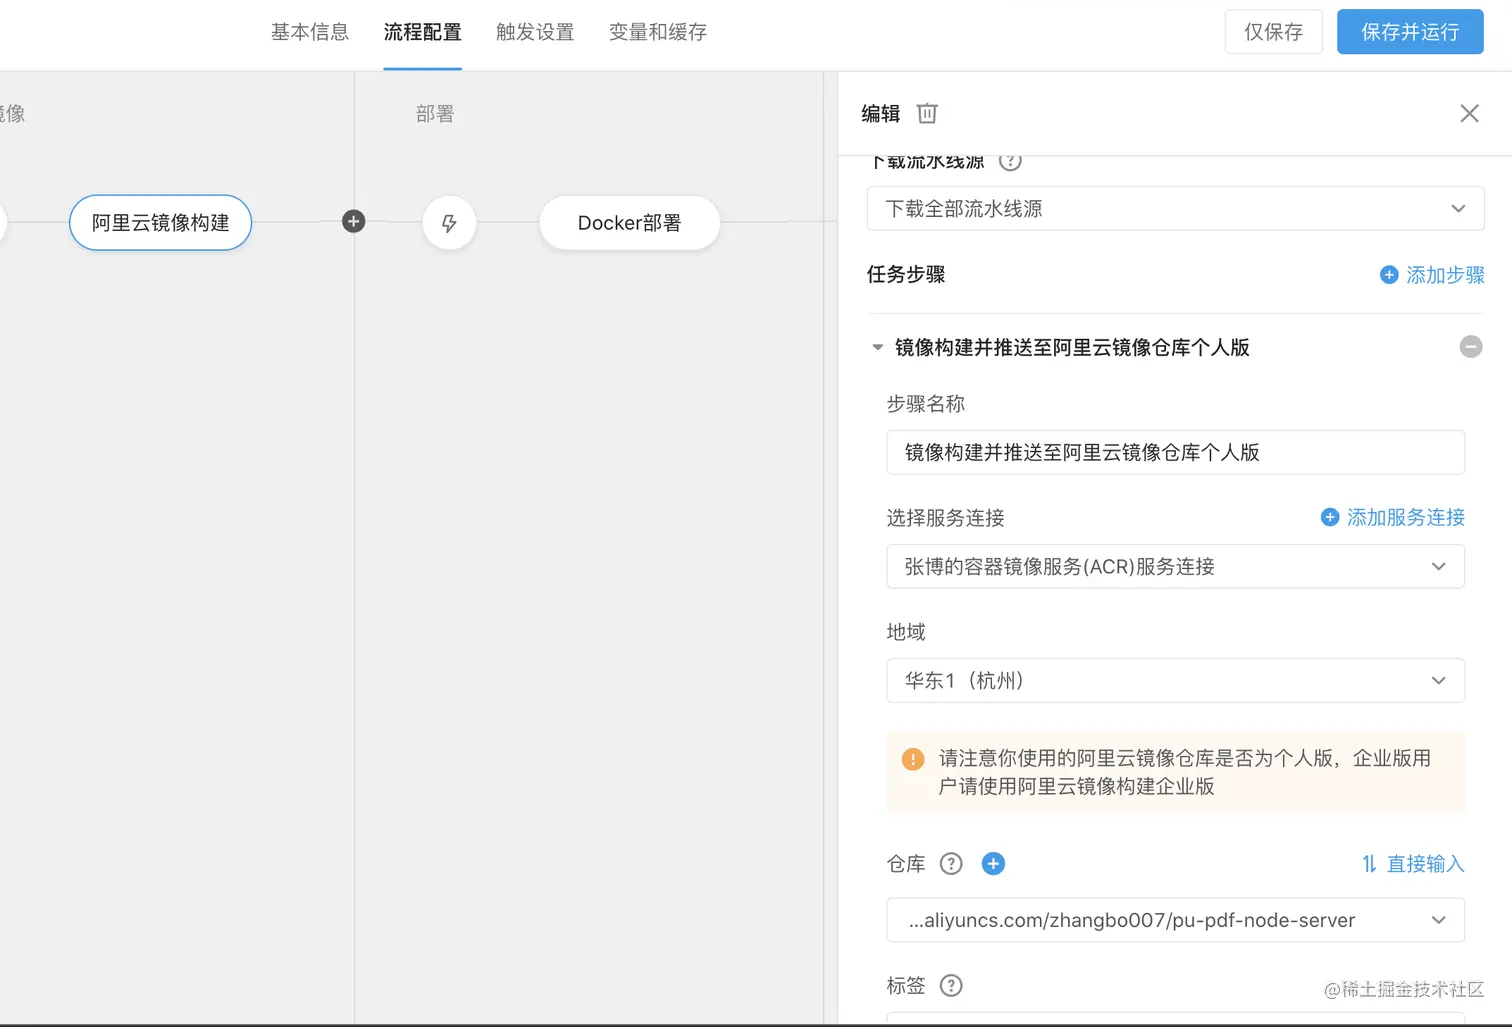Switch to 直接输入 mode

tap(1413, 864)
